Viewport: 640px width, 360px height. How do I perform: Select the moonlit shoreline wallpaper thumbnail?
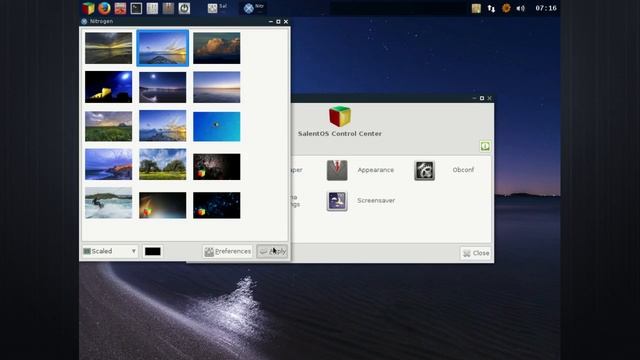coord(162,87)
